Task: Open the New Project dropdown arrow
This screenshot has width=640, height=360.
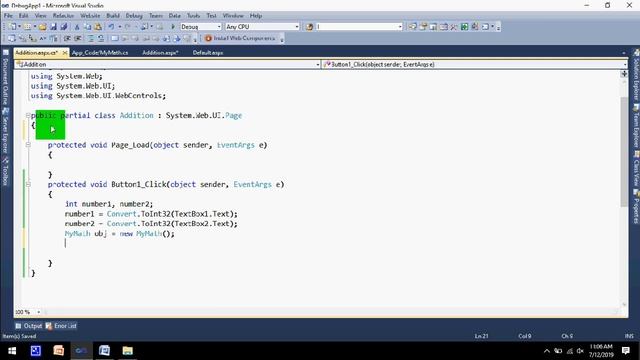Action: pyautogui.click(x=19, y=27)
